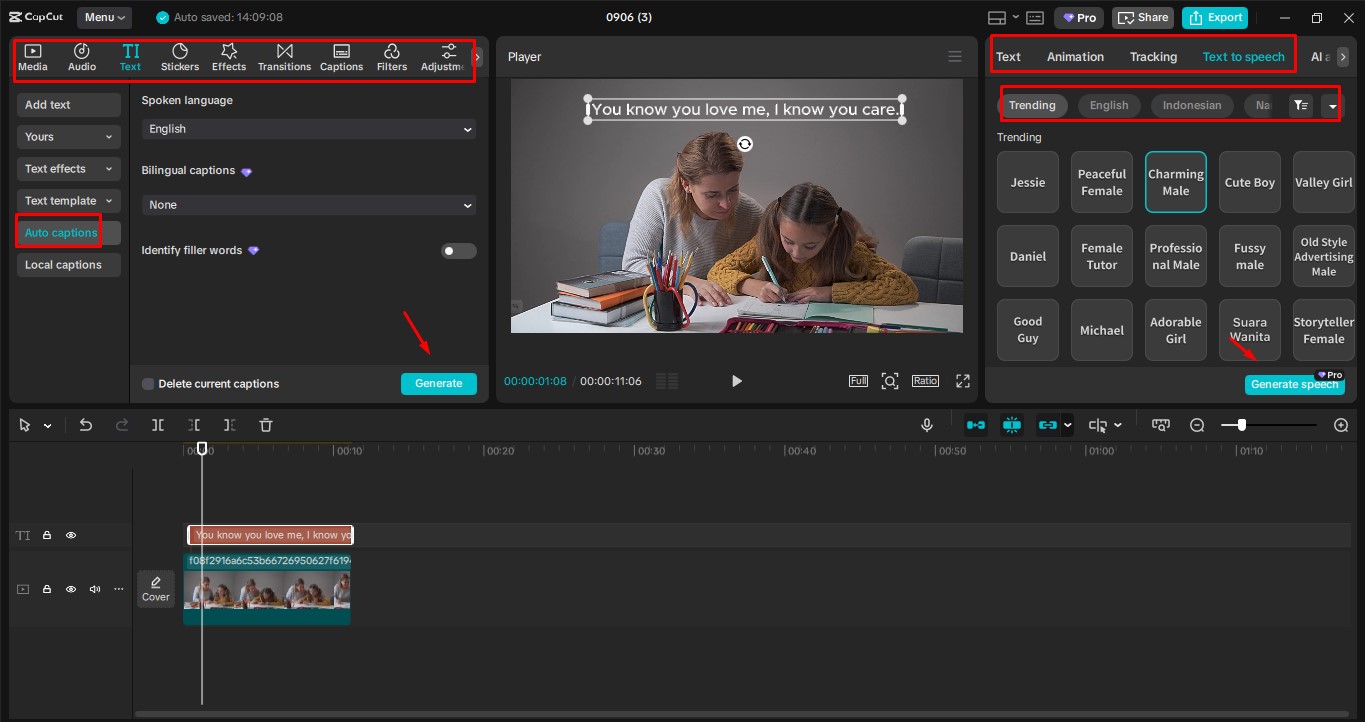Screen dimensions: 1365x722
Task: Hide the text track with the eye icon
Action: tap(71, 535)
